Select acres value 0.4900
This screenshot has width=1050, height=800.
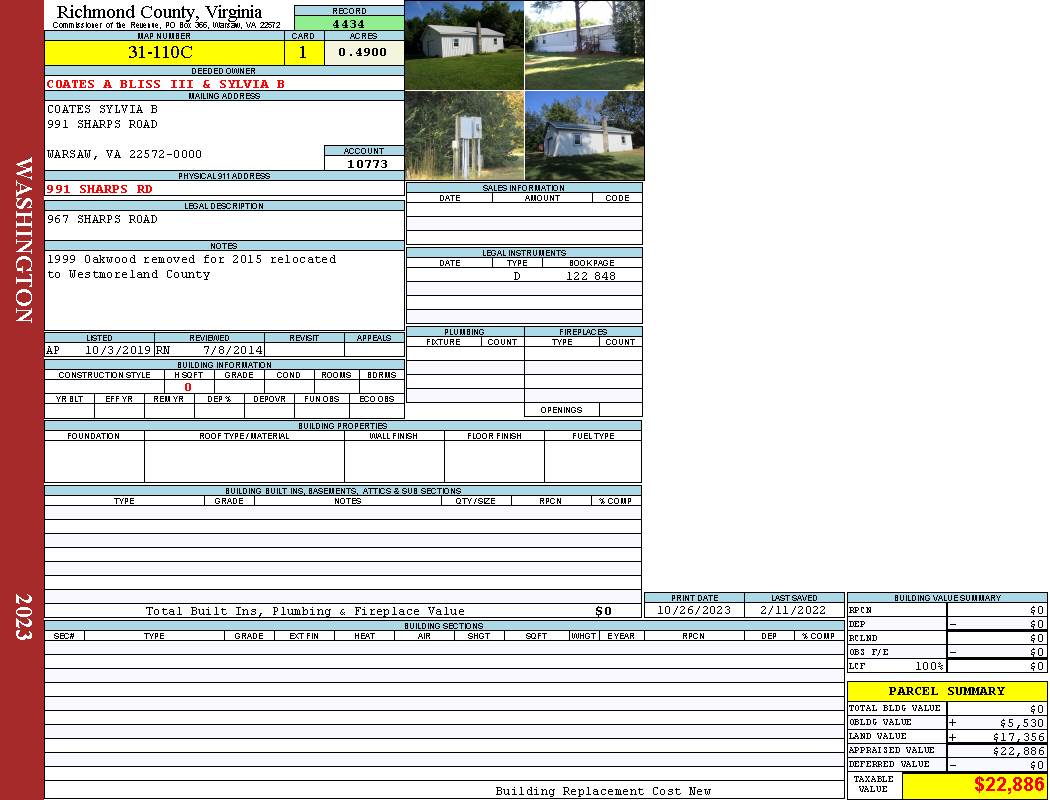coord(362,52)
